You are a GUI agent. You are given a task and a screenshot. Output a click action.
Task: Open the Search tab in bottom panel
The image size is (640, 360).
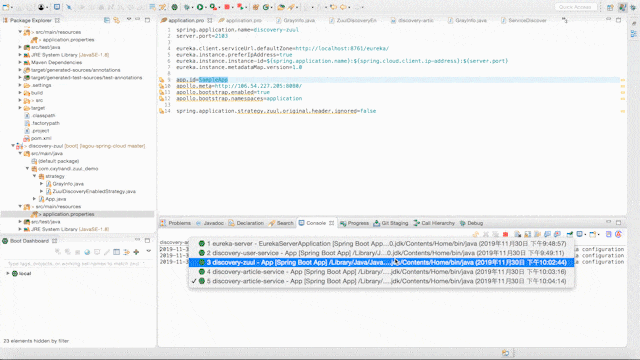(281, 223)
